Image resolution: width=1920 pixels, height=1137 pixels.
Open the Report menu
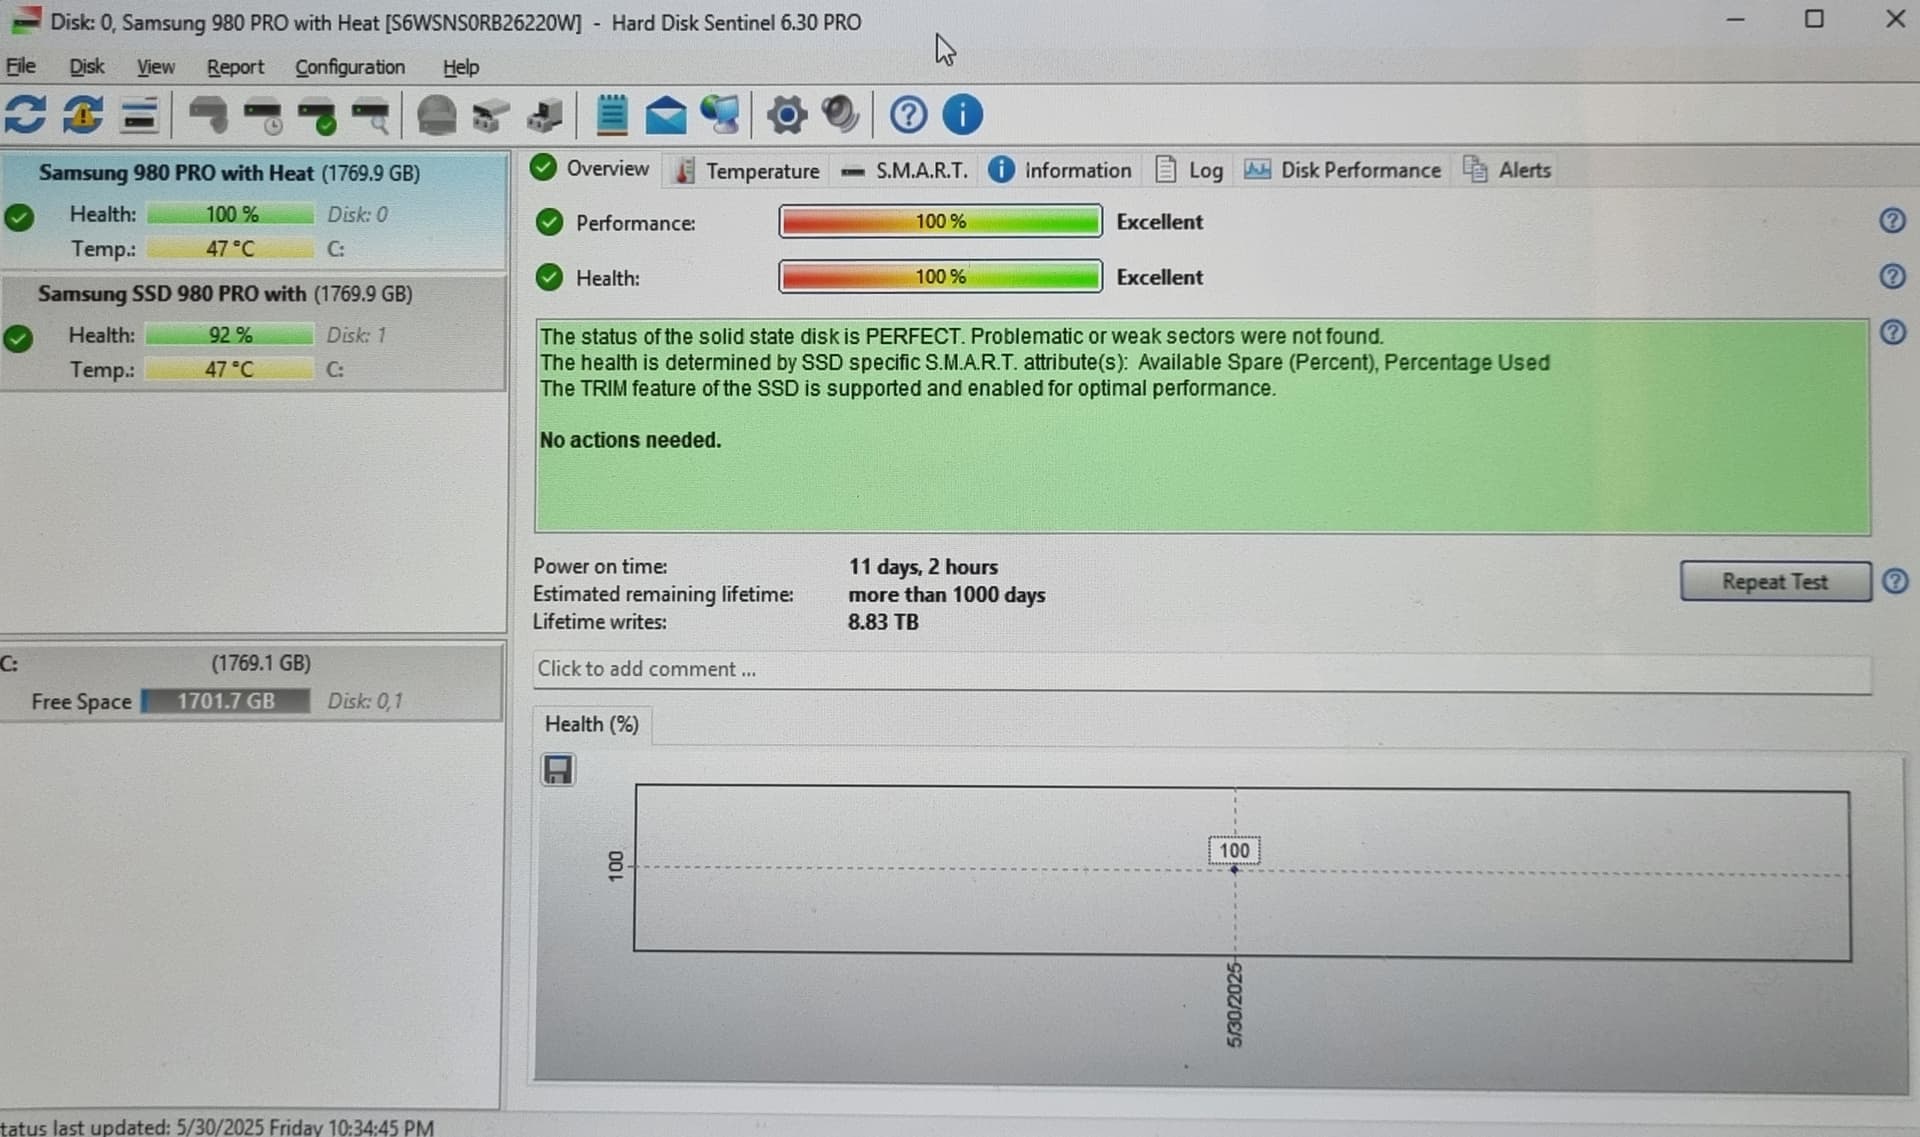coord(235,67)
